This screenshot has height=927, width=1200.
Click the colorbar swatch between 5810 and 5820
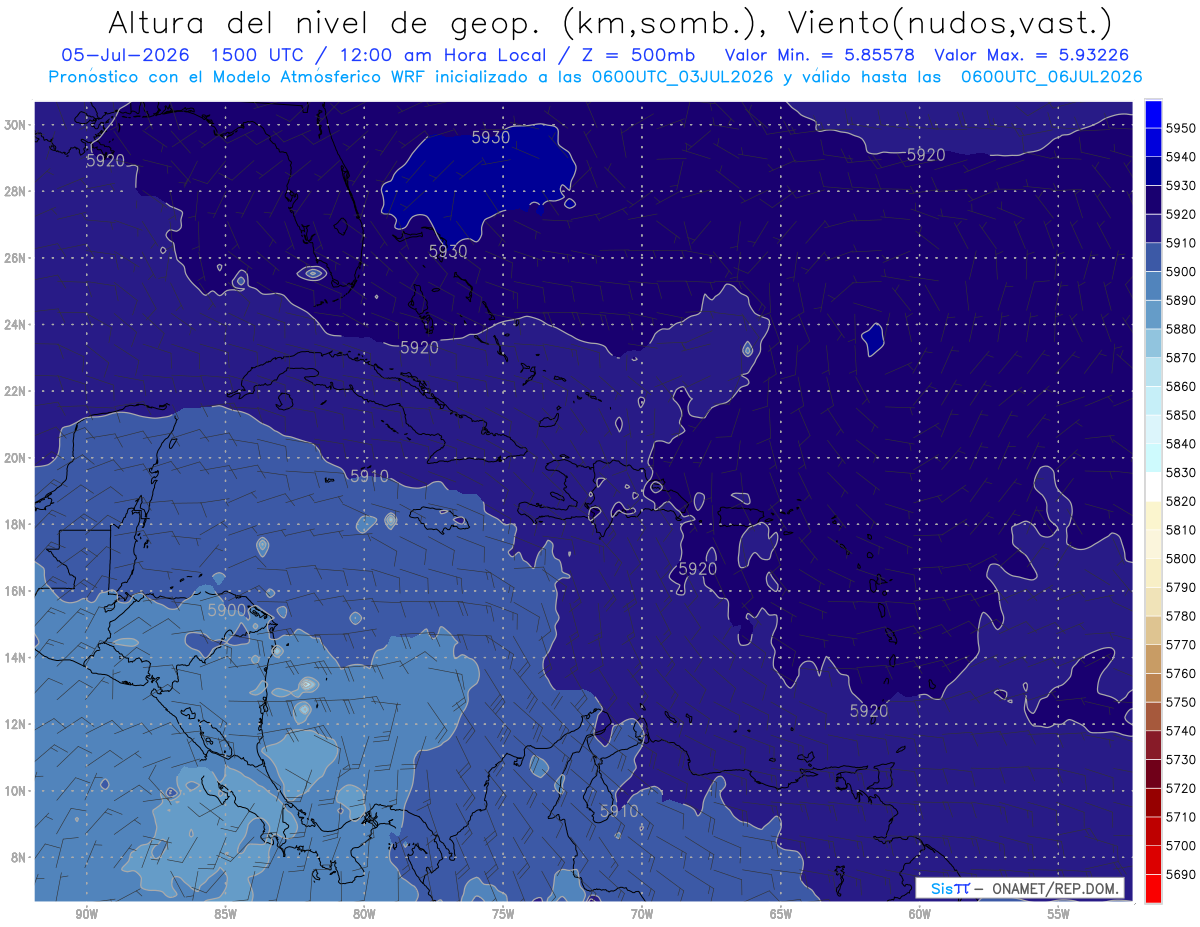1153,515
